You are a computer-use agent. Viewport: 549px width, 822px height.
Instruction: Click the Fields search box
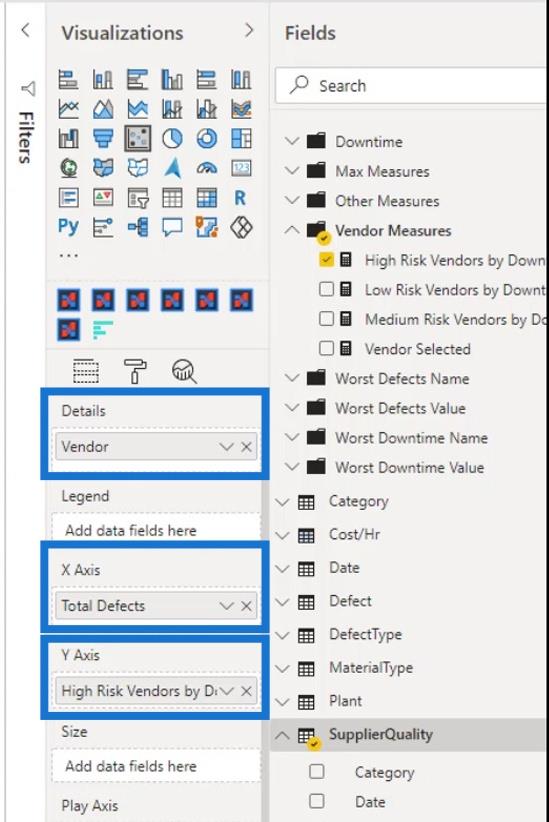tap(412, 85)
